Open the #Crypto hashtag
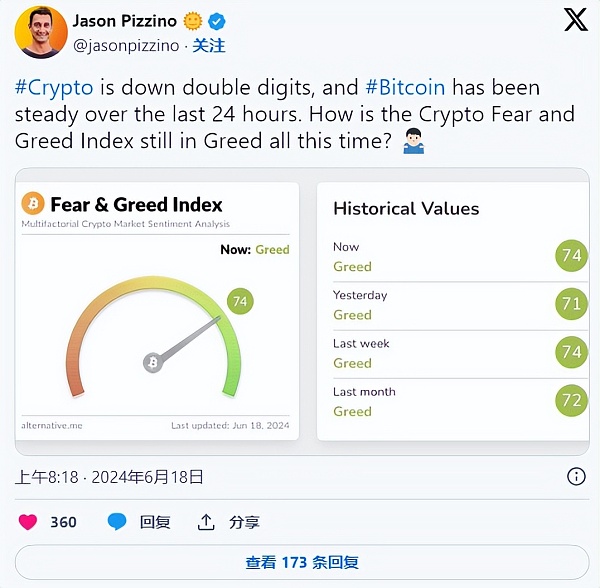Image resolution: width=600 pixels, height=588 pixels. click(x=53, y=88)
